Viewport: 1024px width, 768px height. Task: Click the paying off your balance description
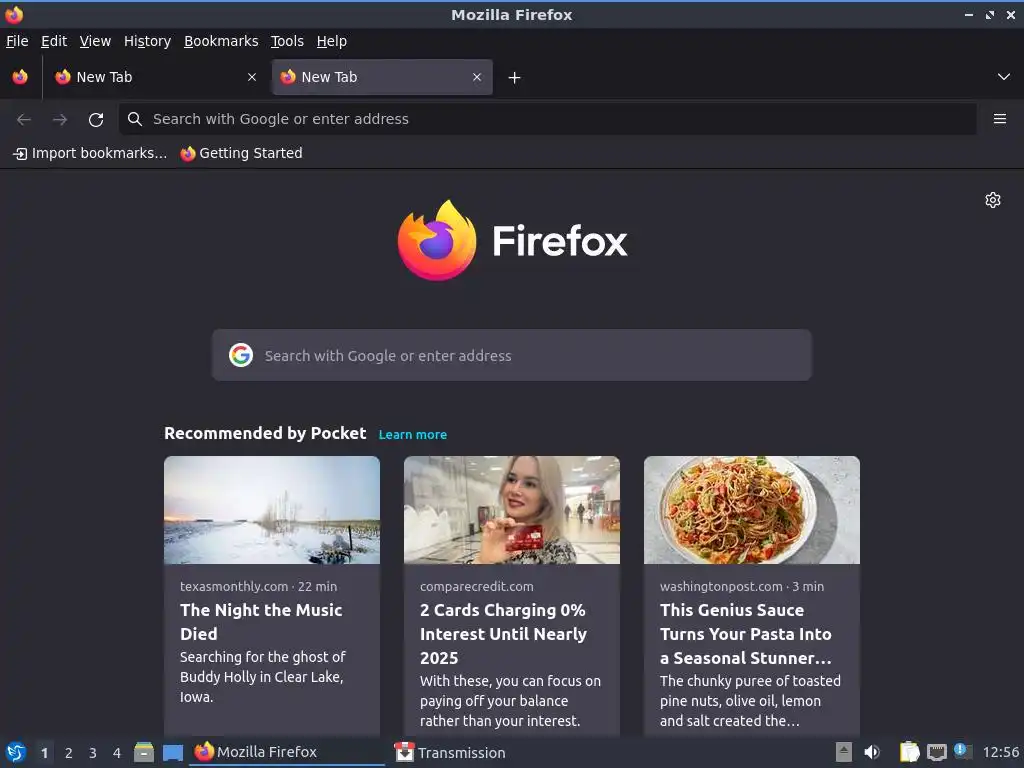(x=510, y=701)
